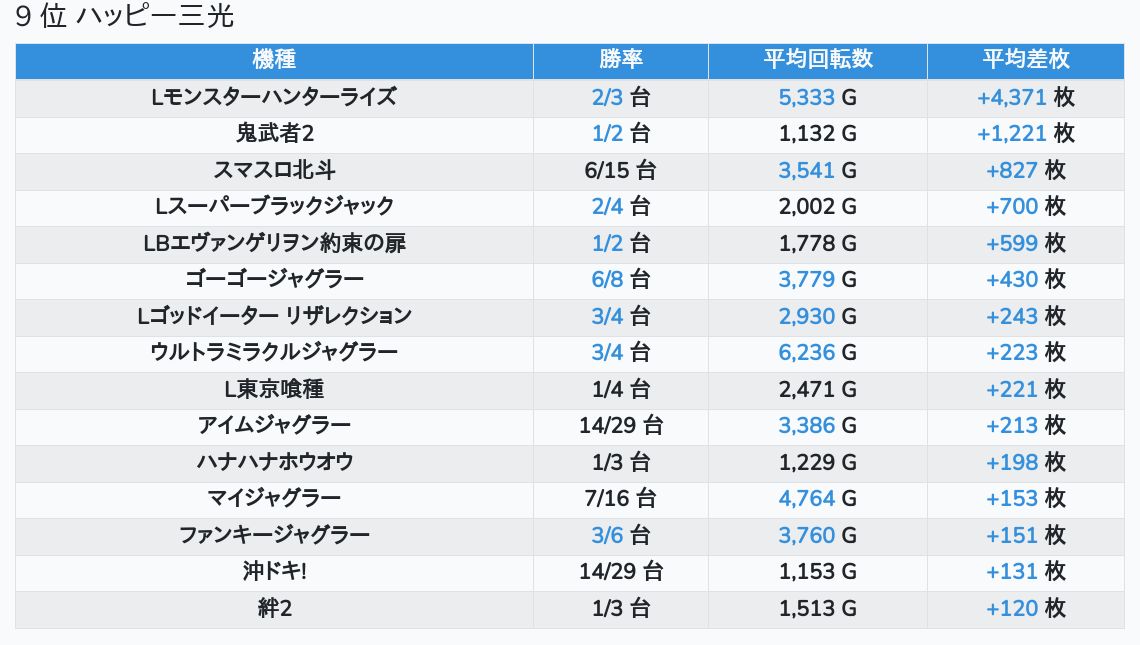Click the 機種 column header
This screenshot has width=1140, height=645.
tap(274, 59)
